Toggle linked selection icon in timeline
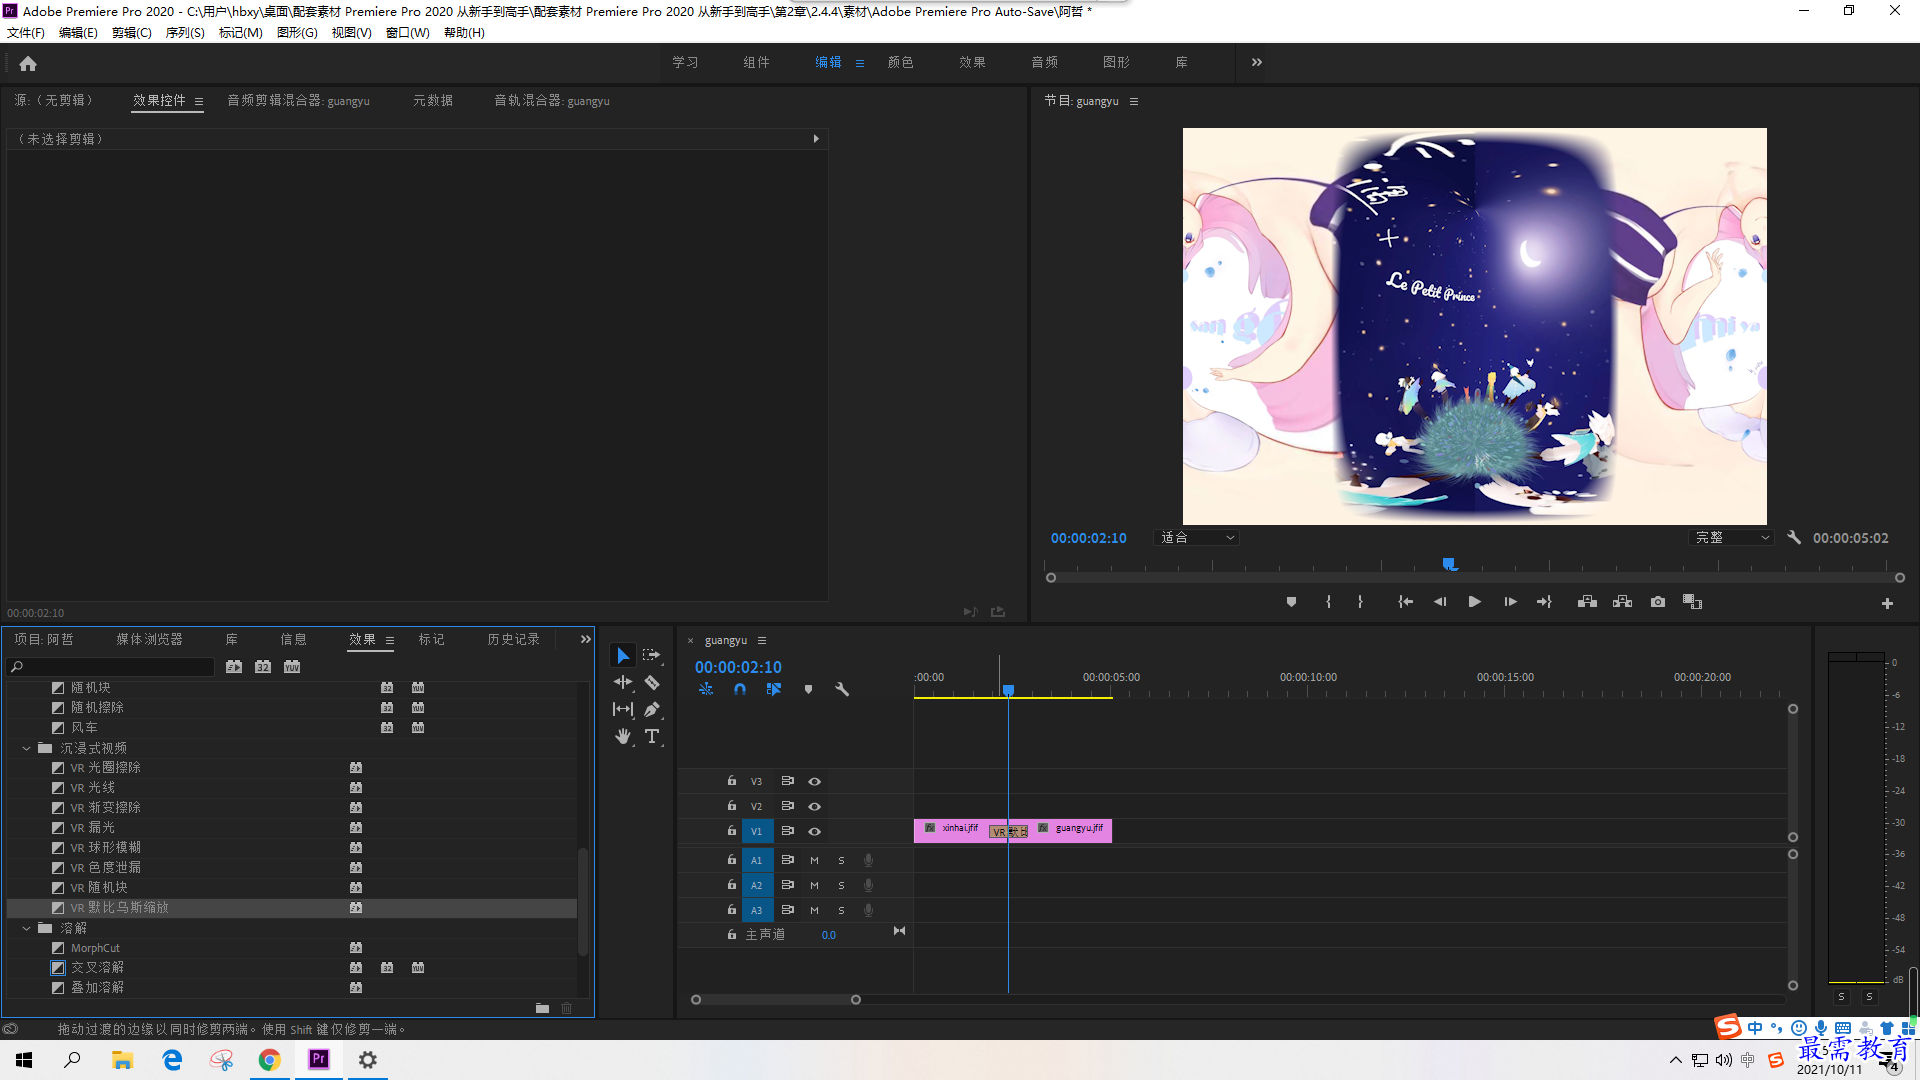 click(774, 689)
